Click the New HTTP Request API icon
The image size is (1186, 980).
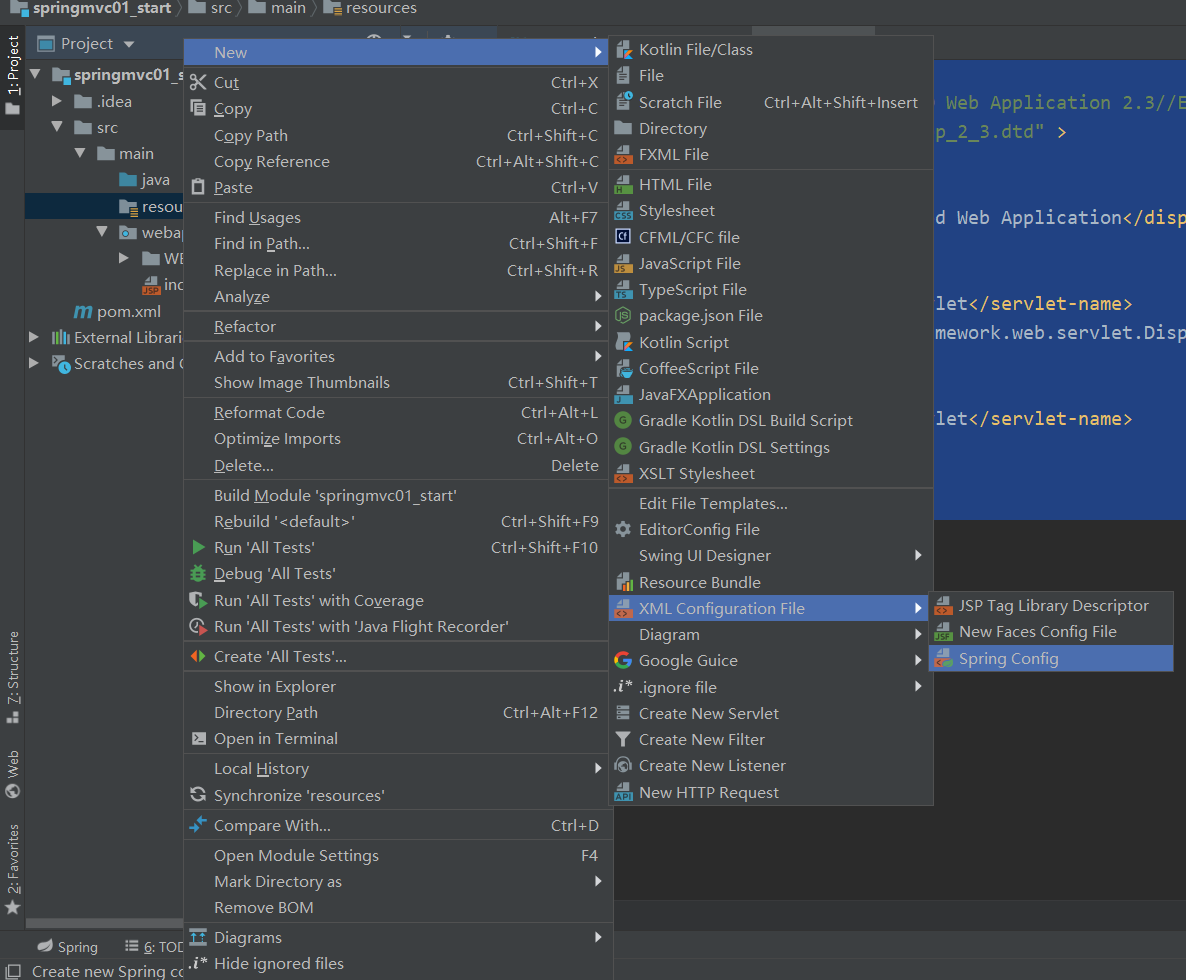(623, 792)
